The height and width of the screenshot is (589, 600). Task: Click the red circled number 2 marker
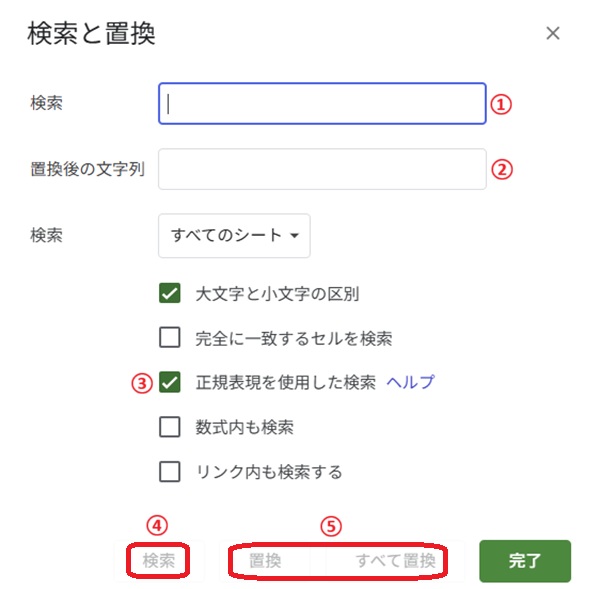502,169
